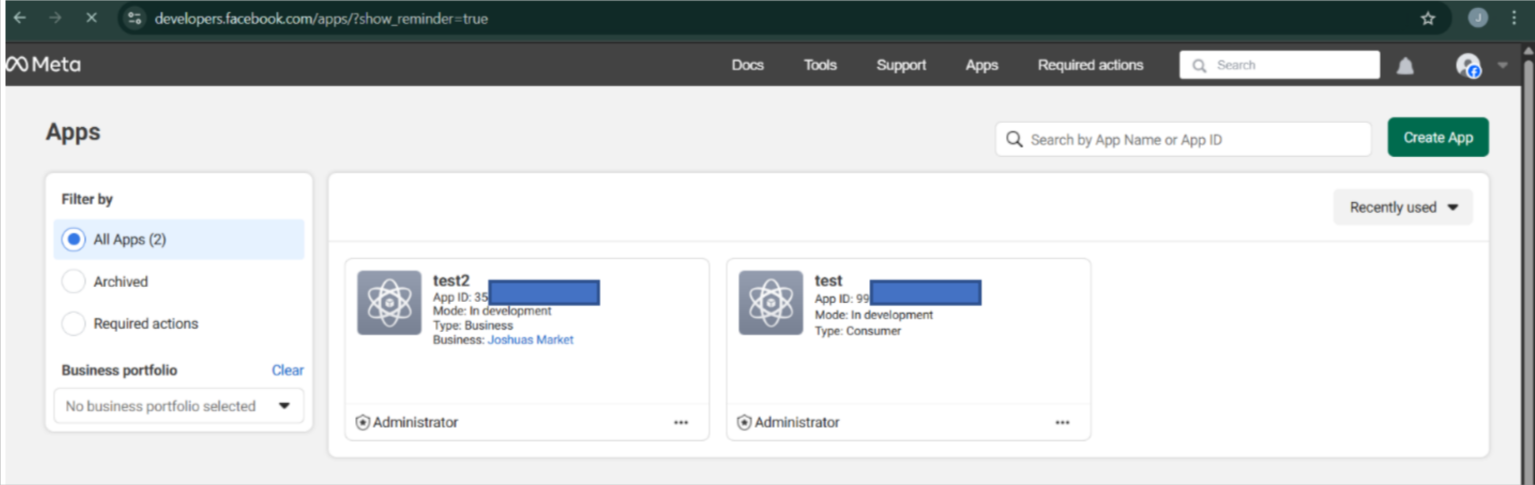
Task: Open site information icon in address bar
Action: point(135,18)
